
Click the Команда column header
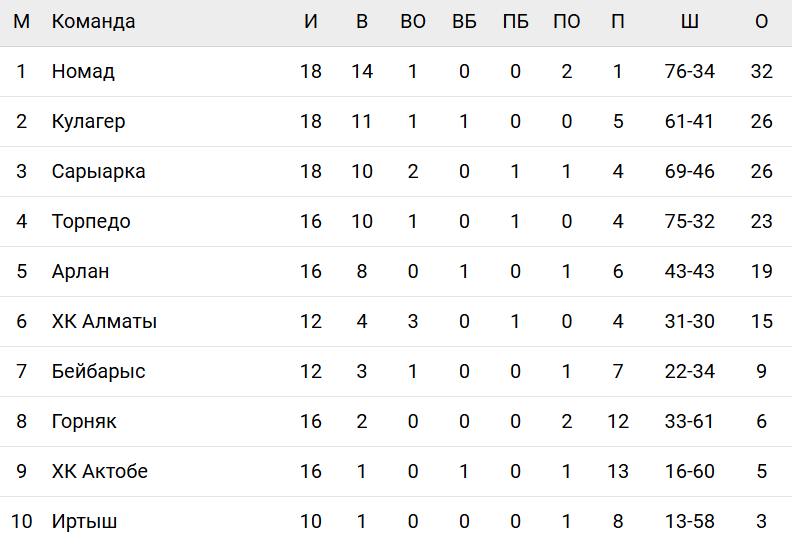(93, 22)
